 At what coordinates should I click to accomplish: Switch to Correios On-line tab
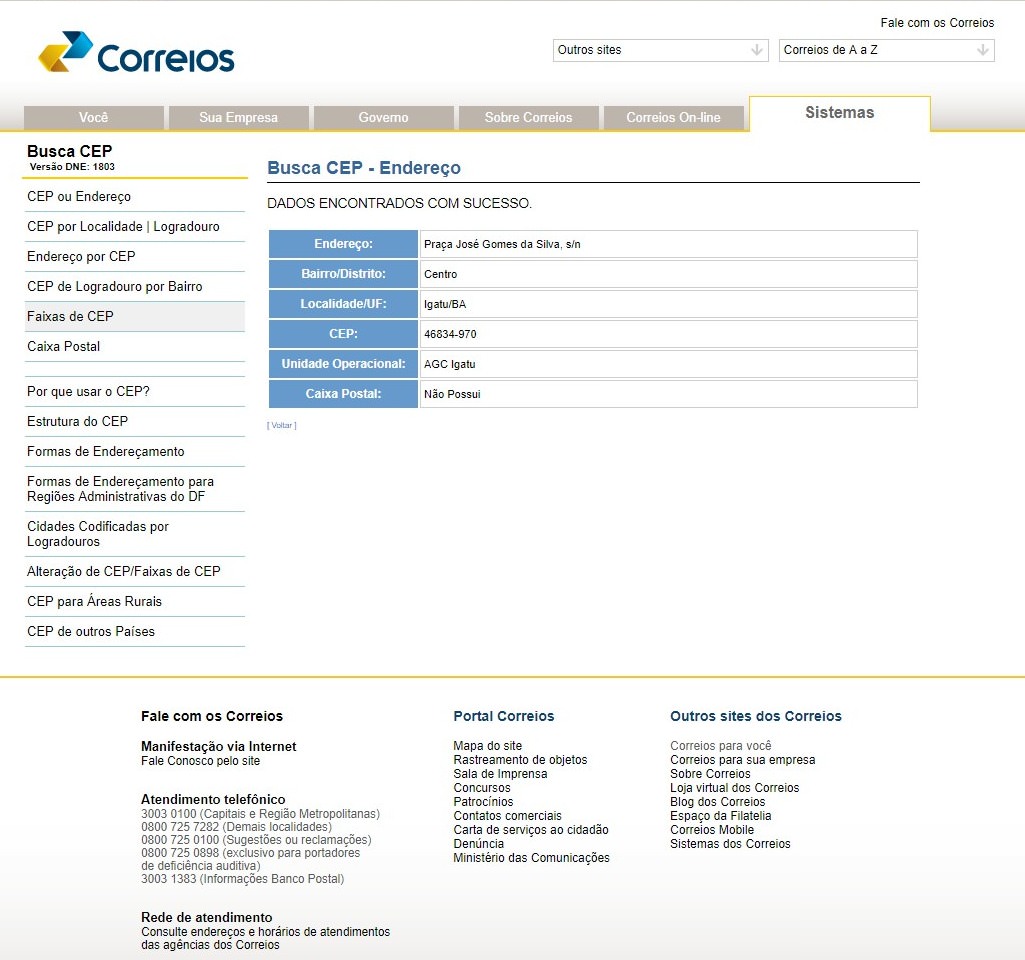(673, 118)
